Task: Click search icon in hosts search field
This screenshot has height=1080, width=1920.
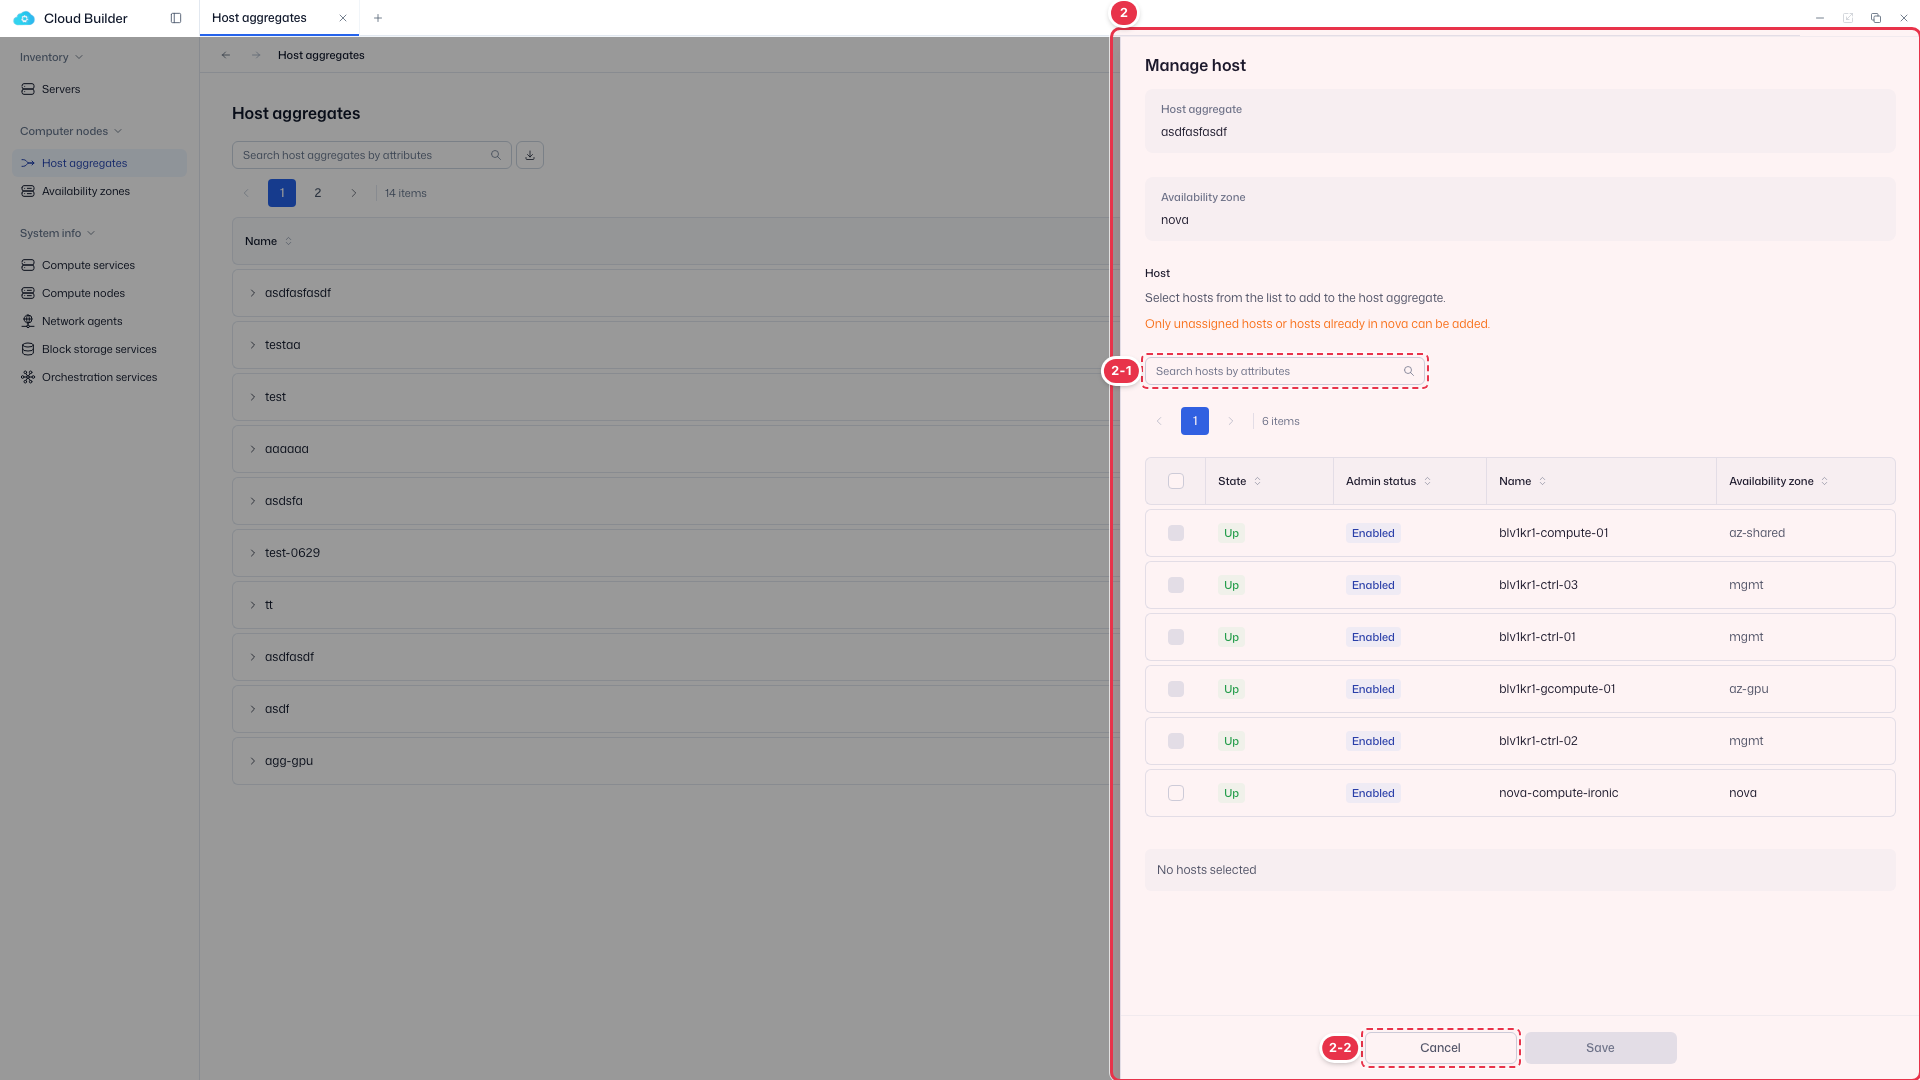Action: 1409,371
